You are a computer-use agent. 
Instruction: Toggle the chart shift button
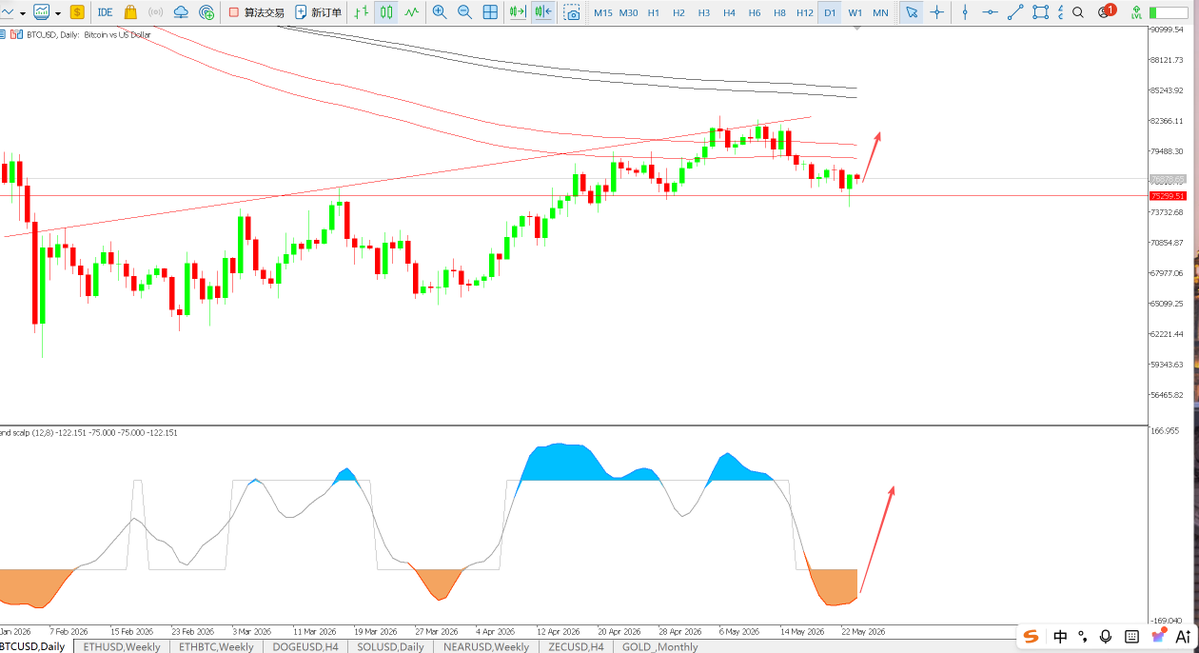pyautogui.click(x=544, y=12)
